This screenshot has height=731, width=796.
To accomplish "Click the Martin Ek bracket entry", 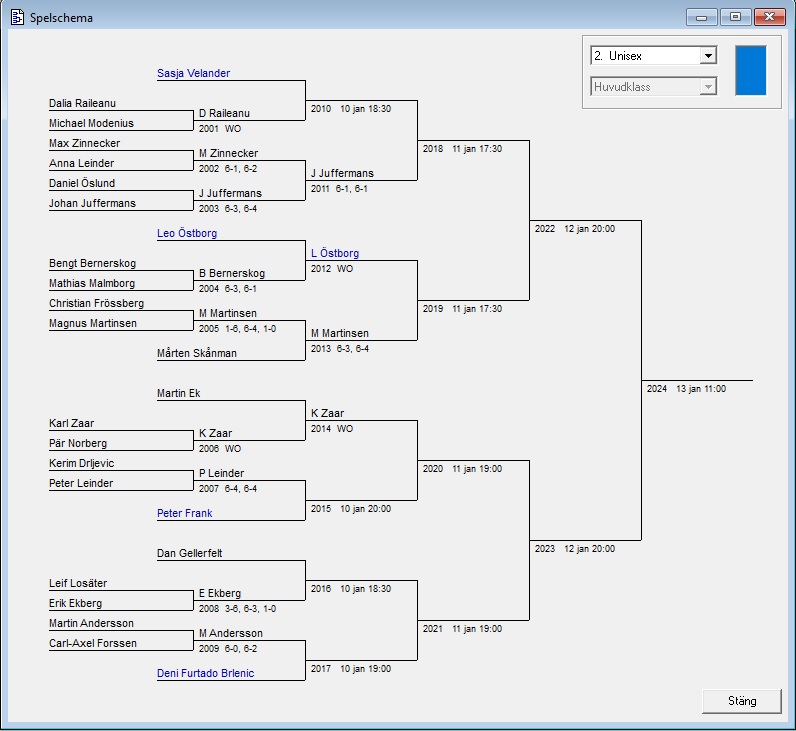I will pos(179,393).
